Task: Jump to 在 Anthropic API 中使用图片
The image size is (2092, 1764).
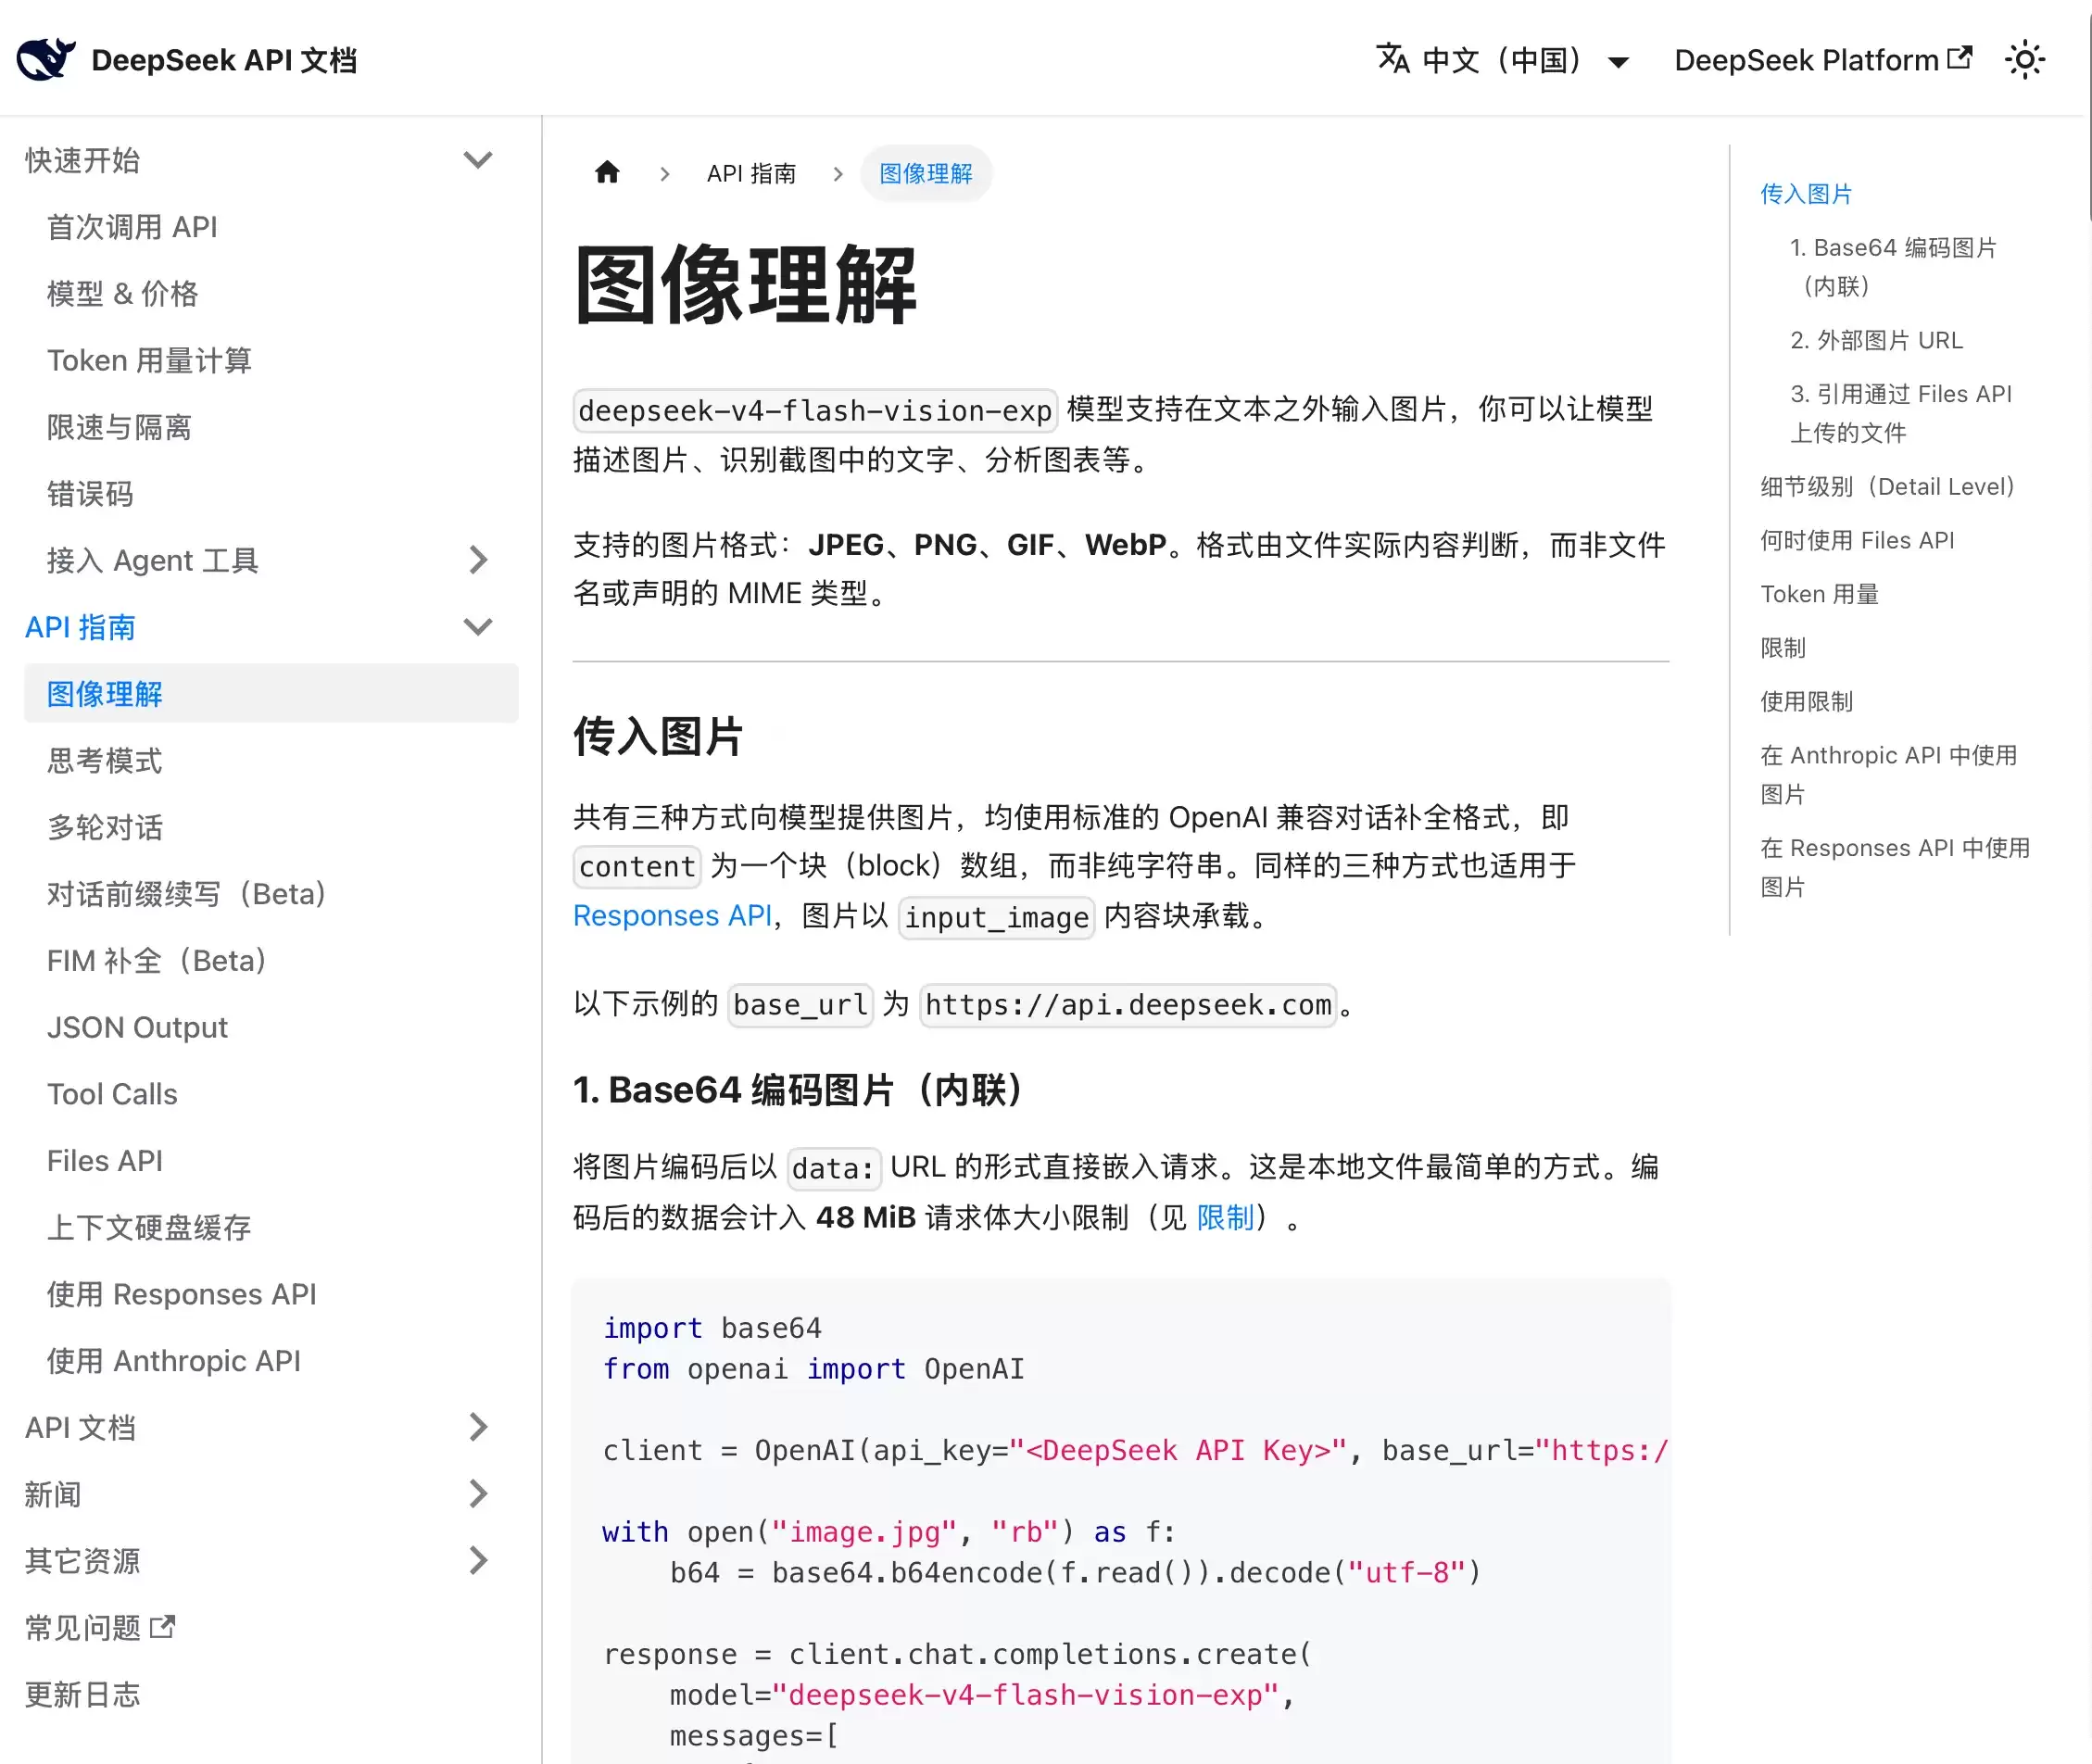Action: pyautogui.click(x=1888, y=774)
